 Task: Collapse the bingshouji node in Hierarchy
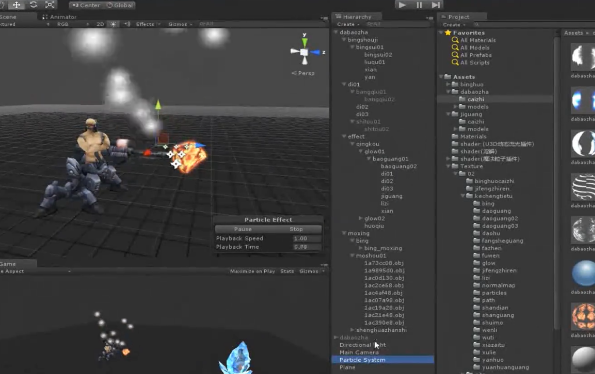344,39
